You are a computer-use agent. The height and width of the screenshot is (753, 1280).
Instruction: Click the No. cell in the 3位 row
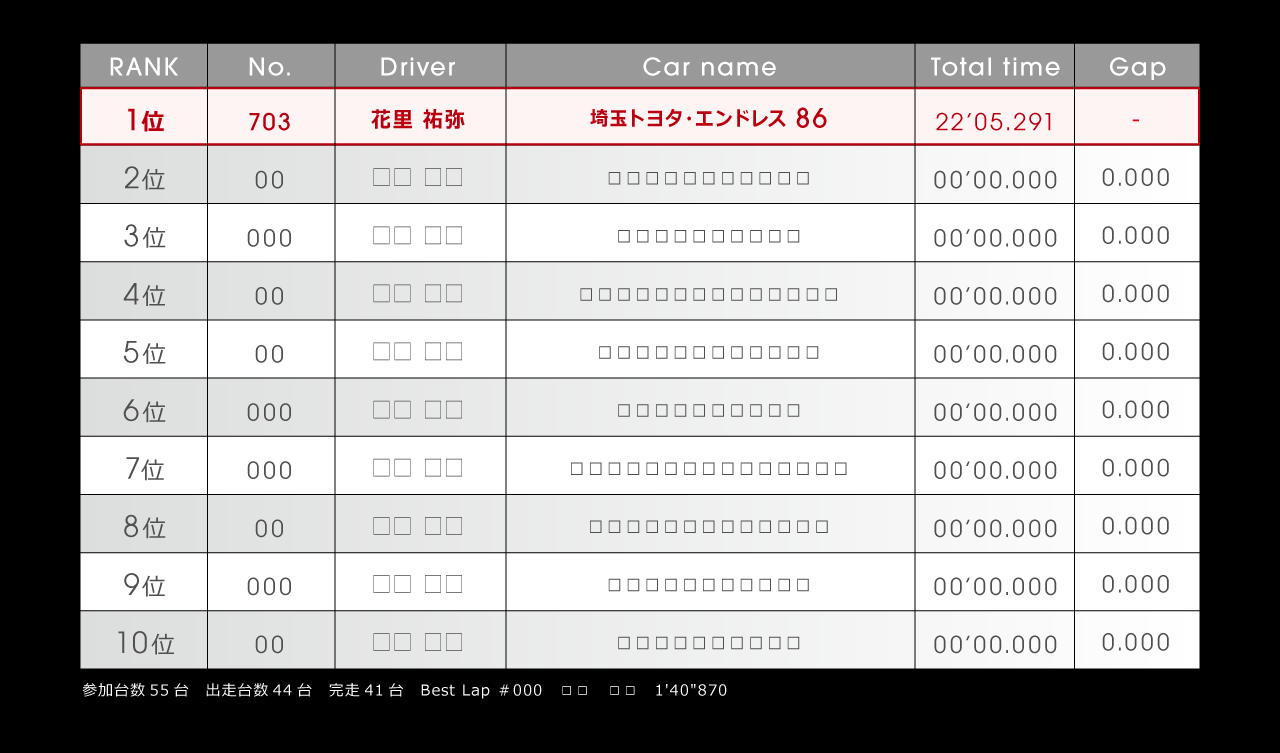click(271, 233)
